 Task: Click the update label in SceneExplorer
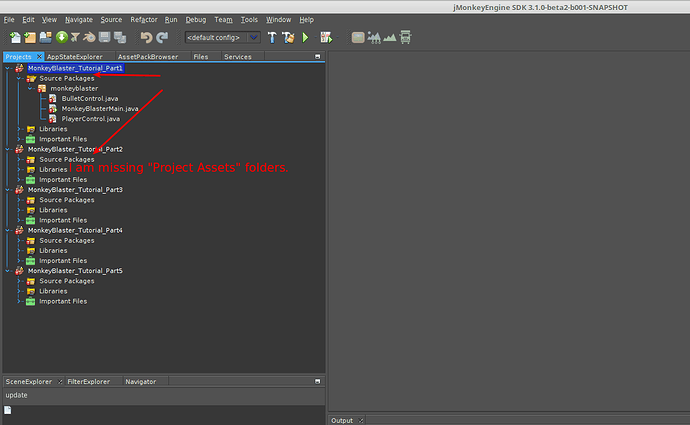pyautogui.click(x=16, y=395)
